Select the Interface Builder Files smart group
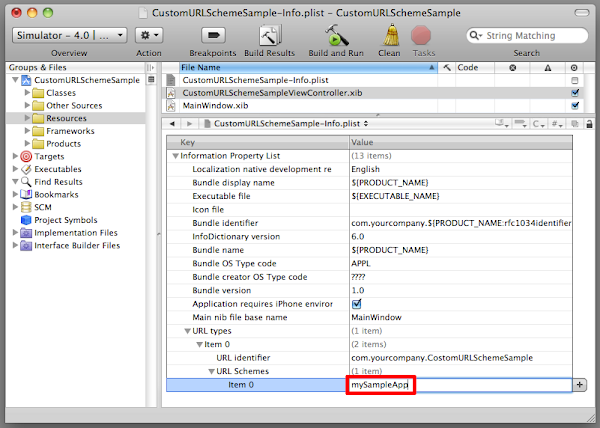 [x=77, y=246]
